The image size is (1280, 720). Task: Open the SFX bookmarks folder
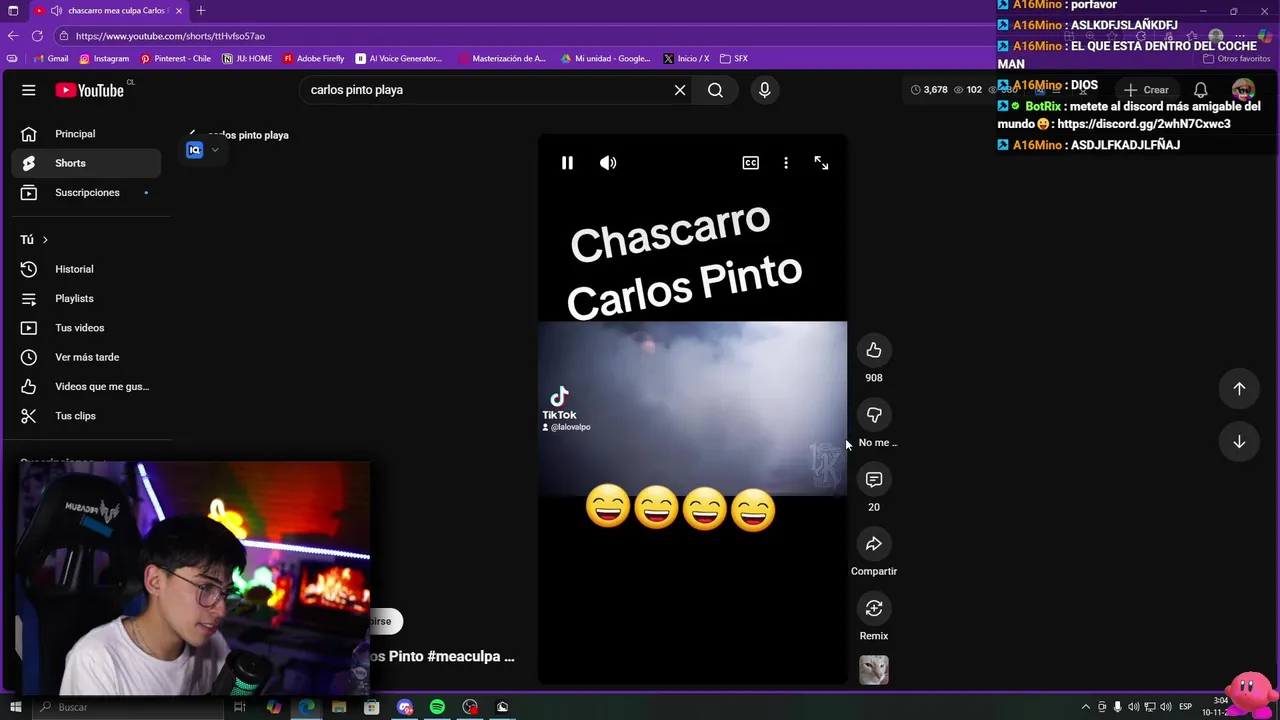pyautogui.click(x=734, y=59)
